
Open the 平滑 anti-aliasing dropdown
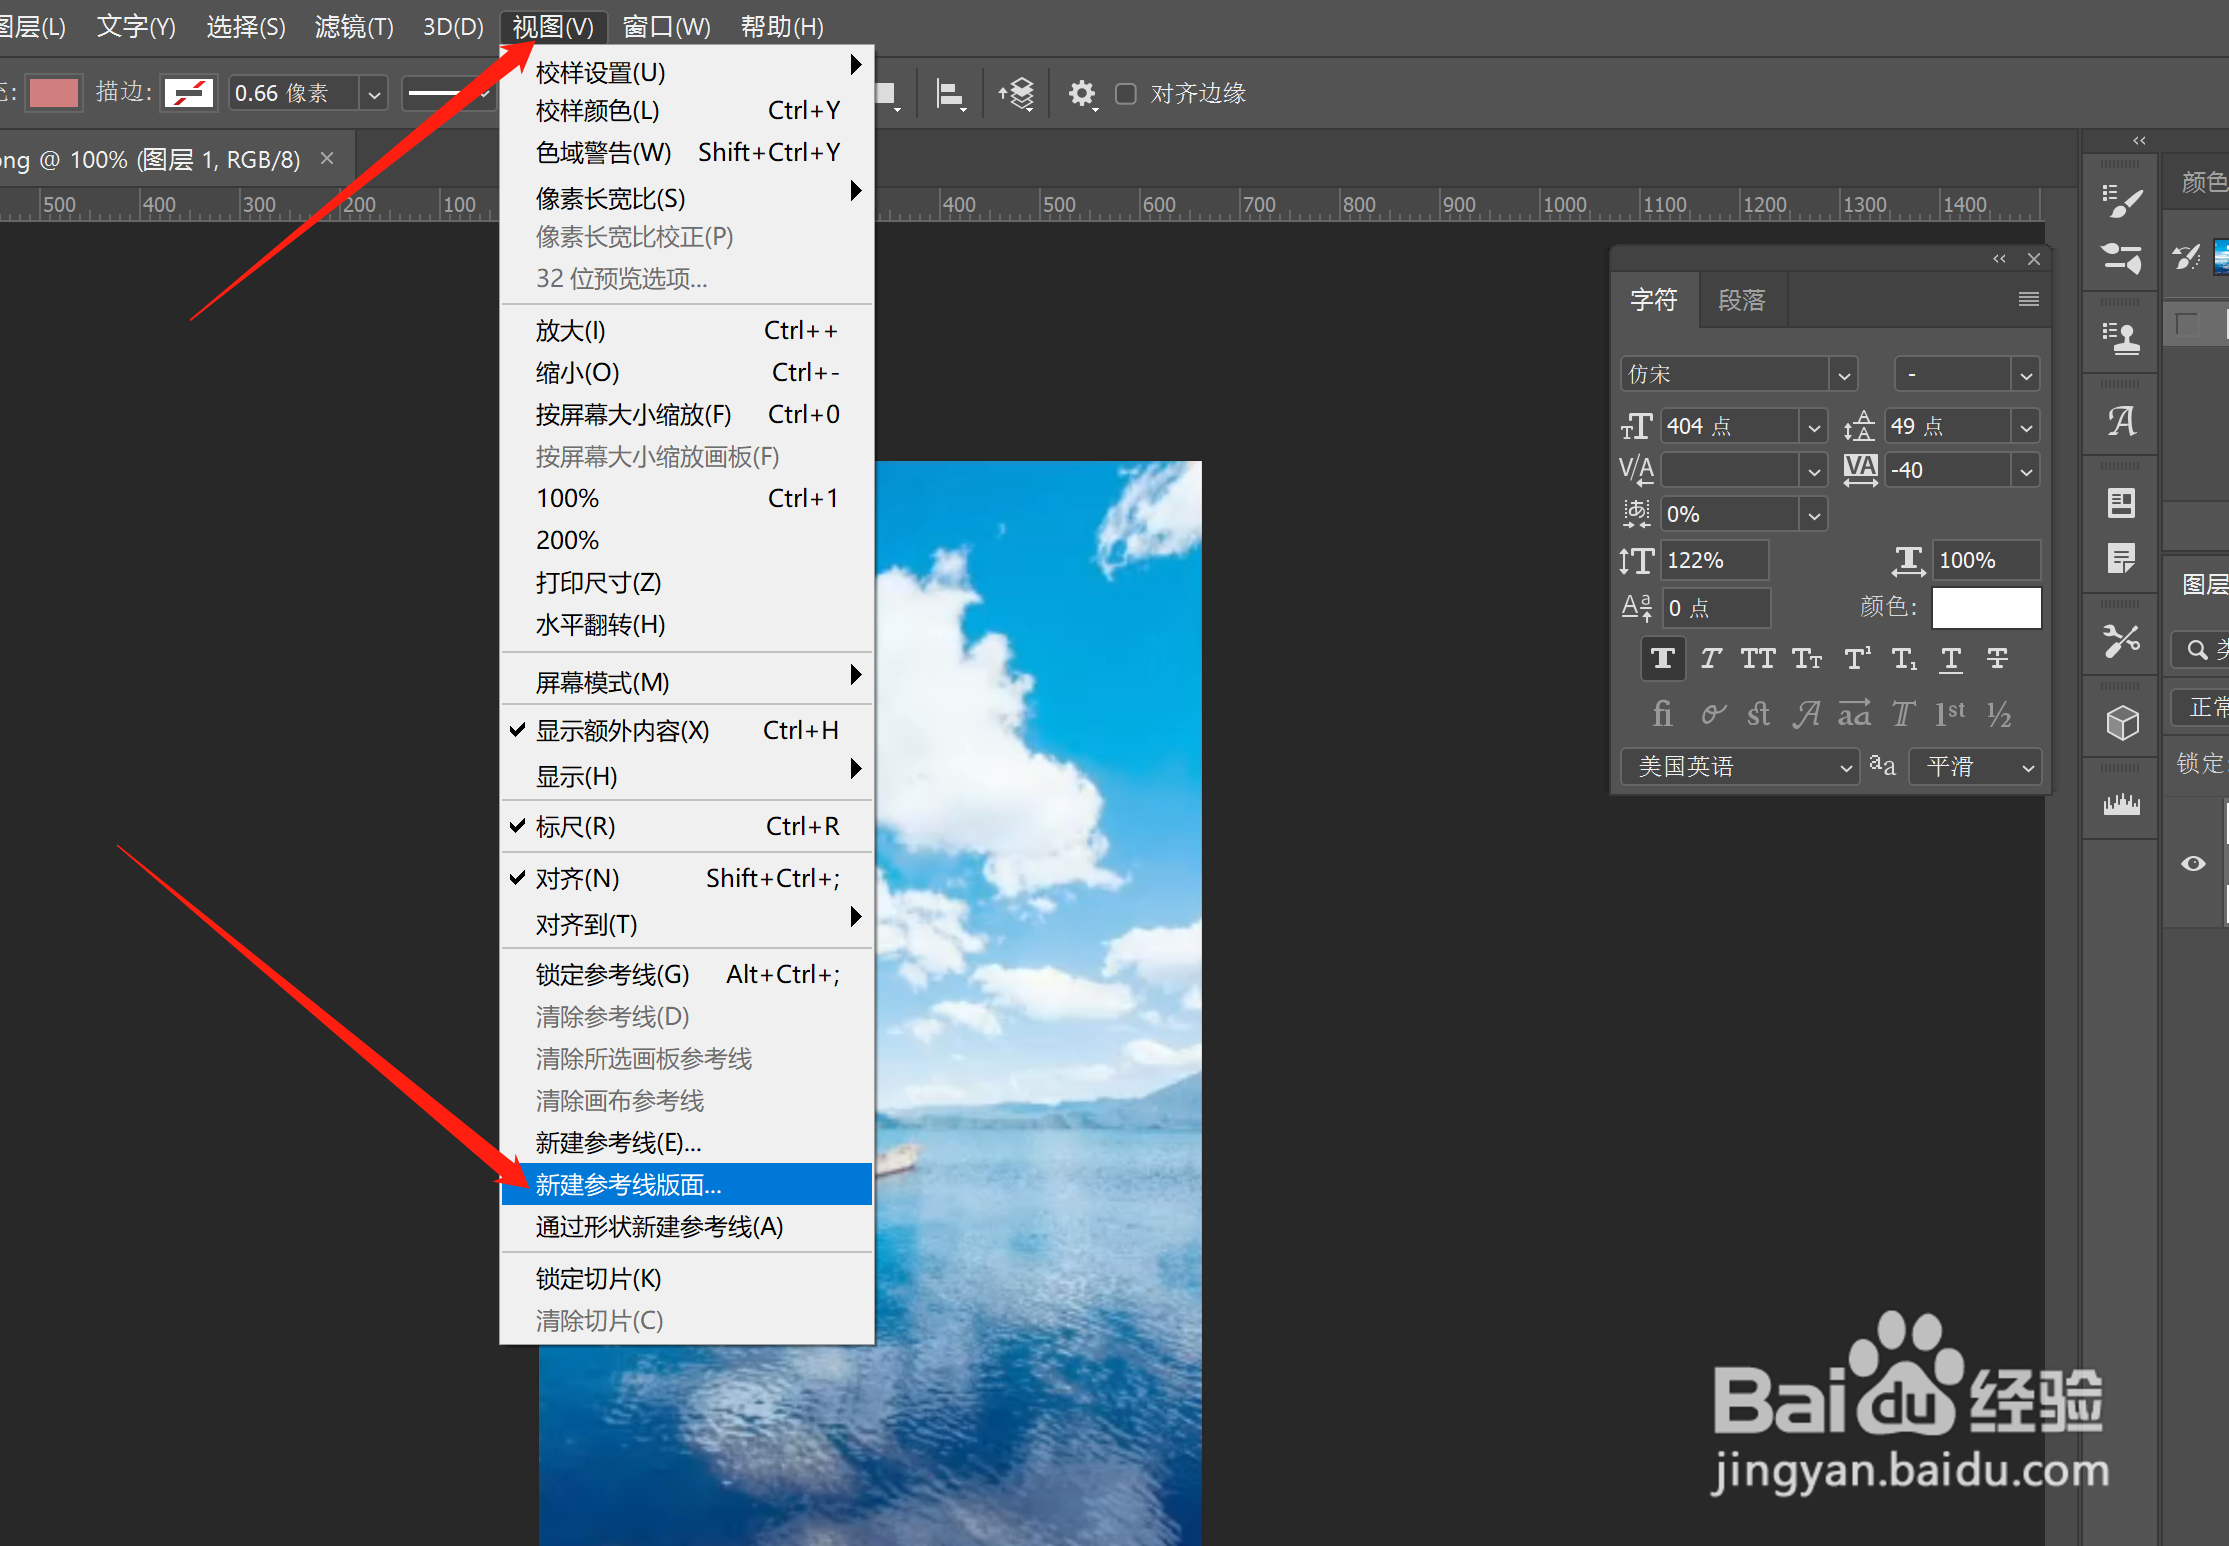pos(1976,767)
